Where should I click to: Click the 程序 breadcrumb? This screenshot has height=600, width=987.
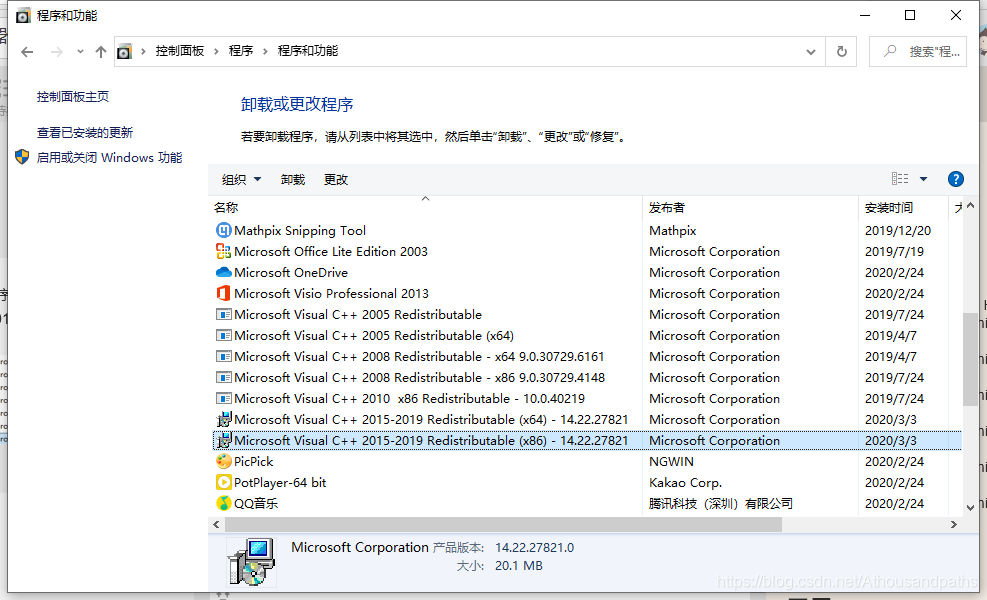(240, 51)
